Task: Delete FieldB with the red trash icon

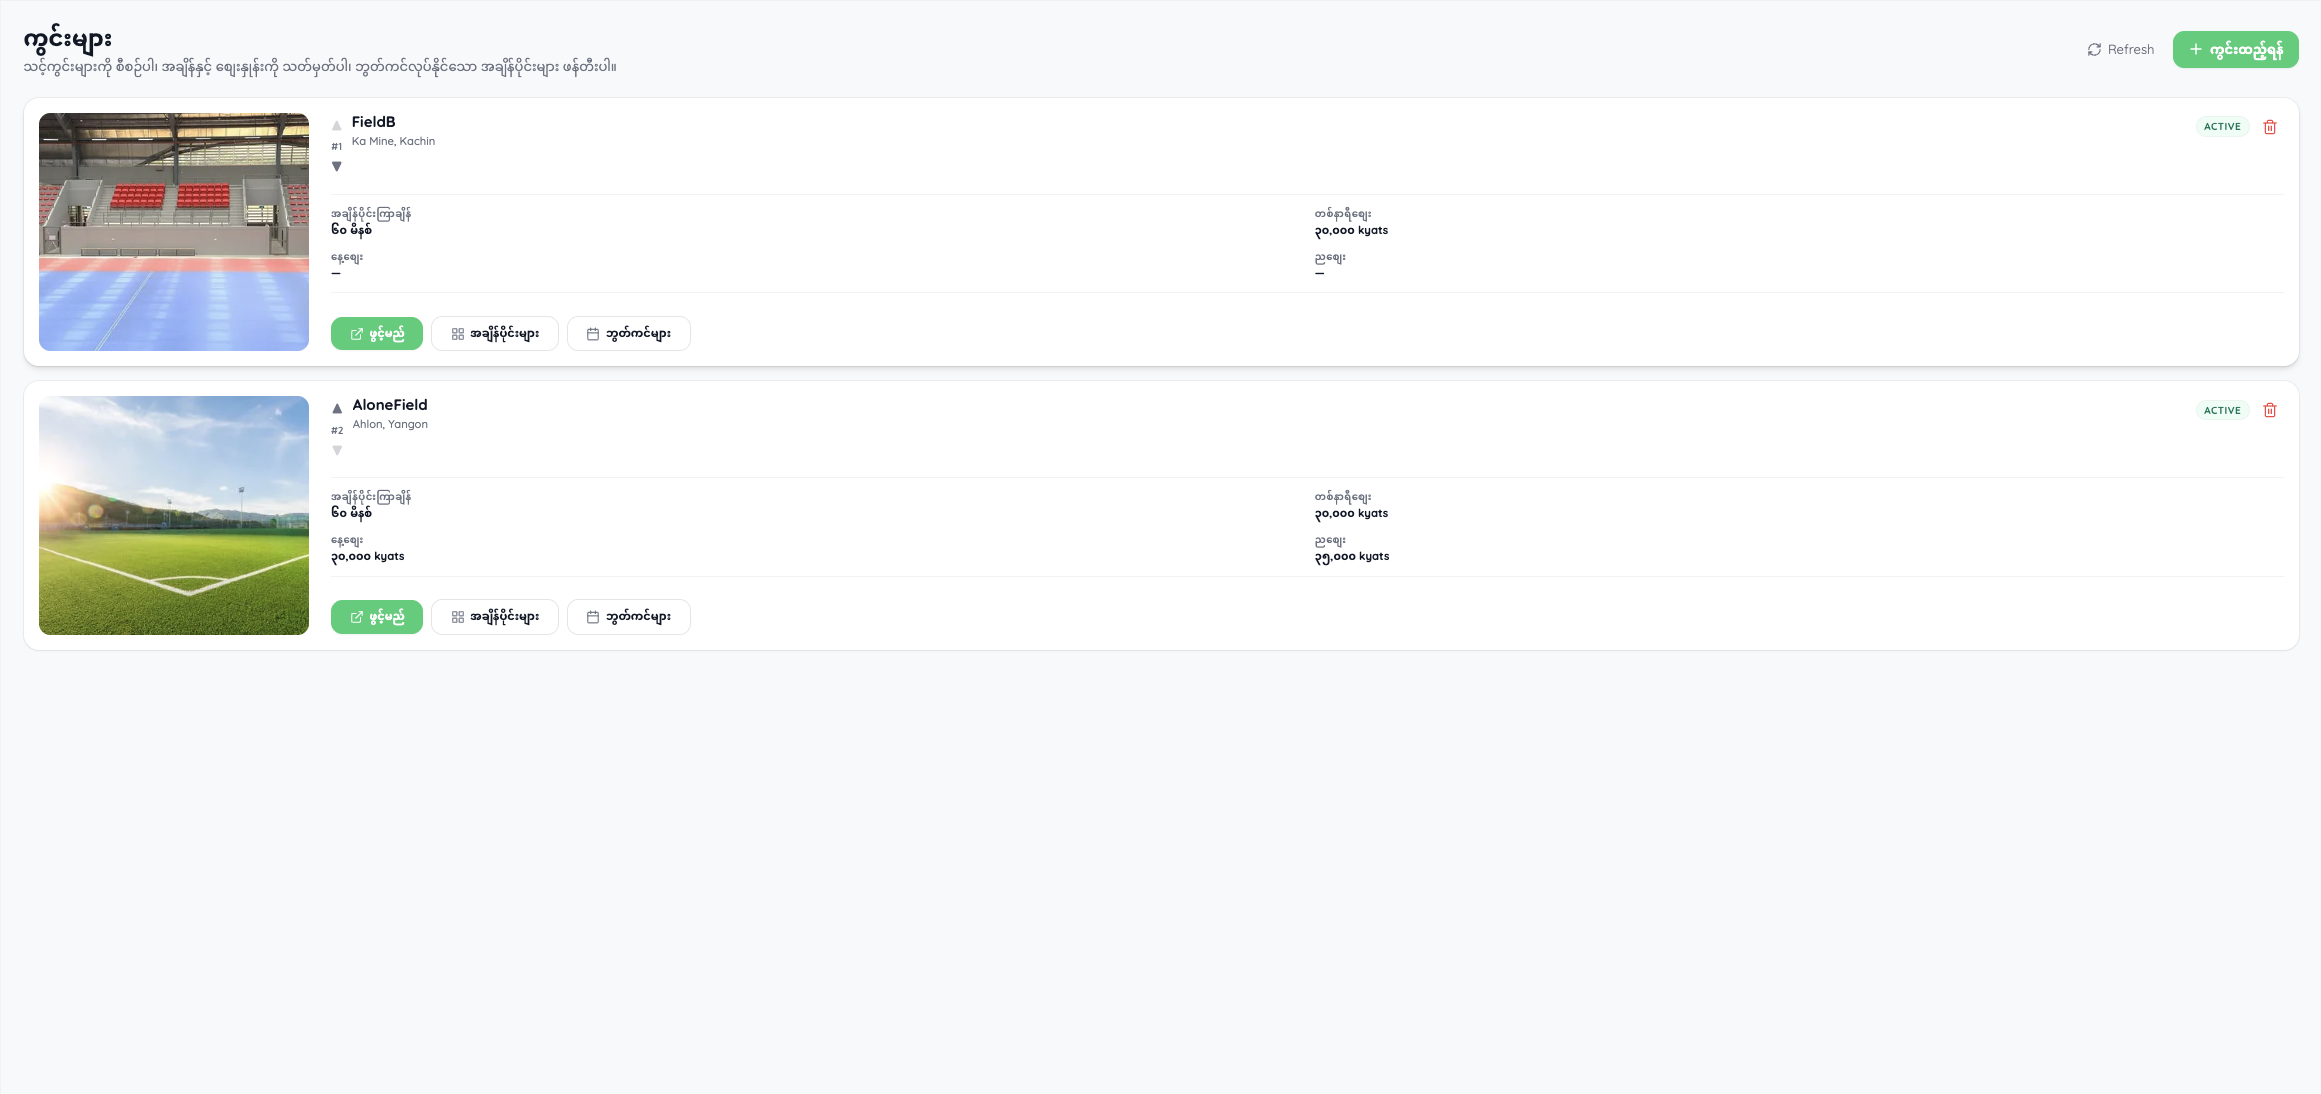Action: coord(2270,127)
